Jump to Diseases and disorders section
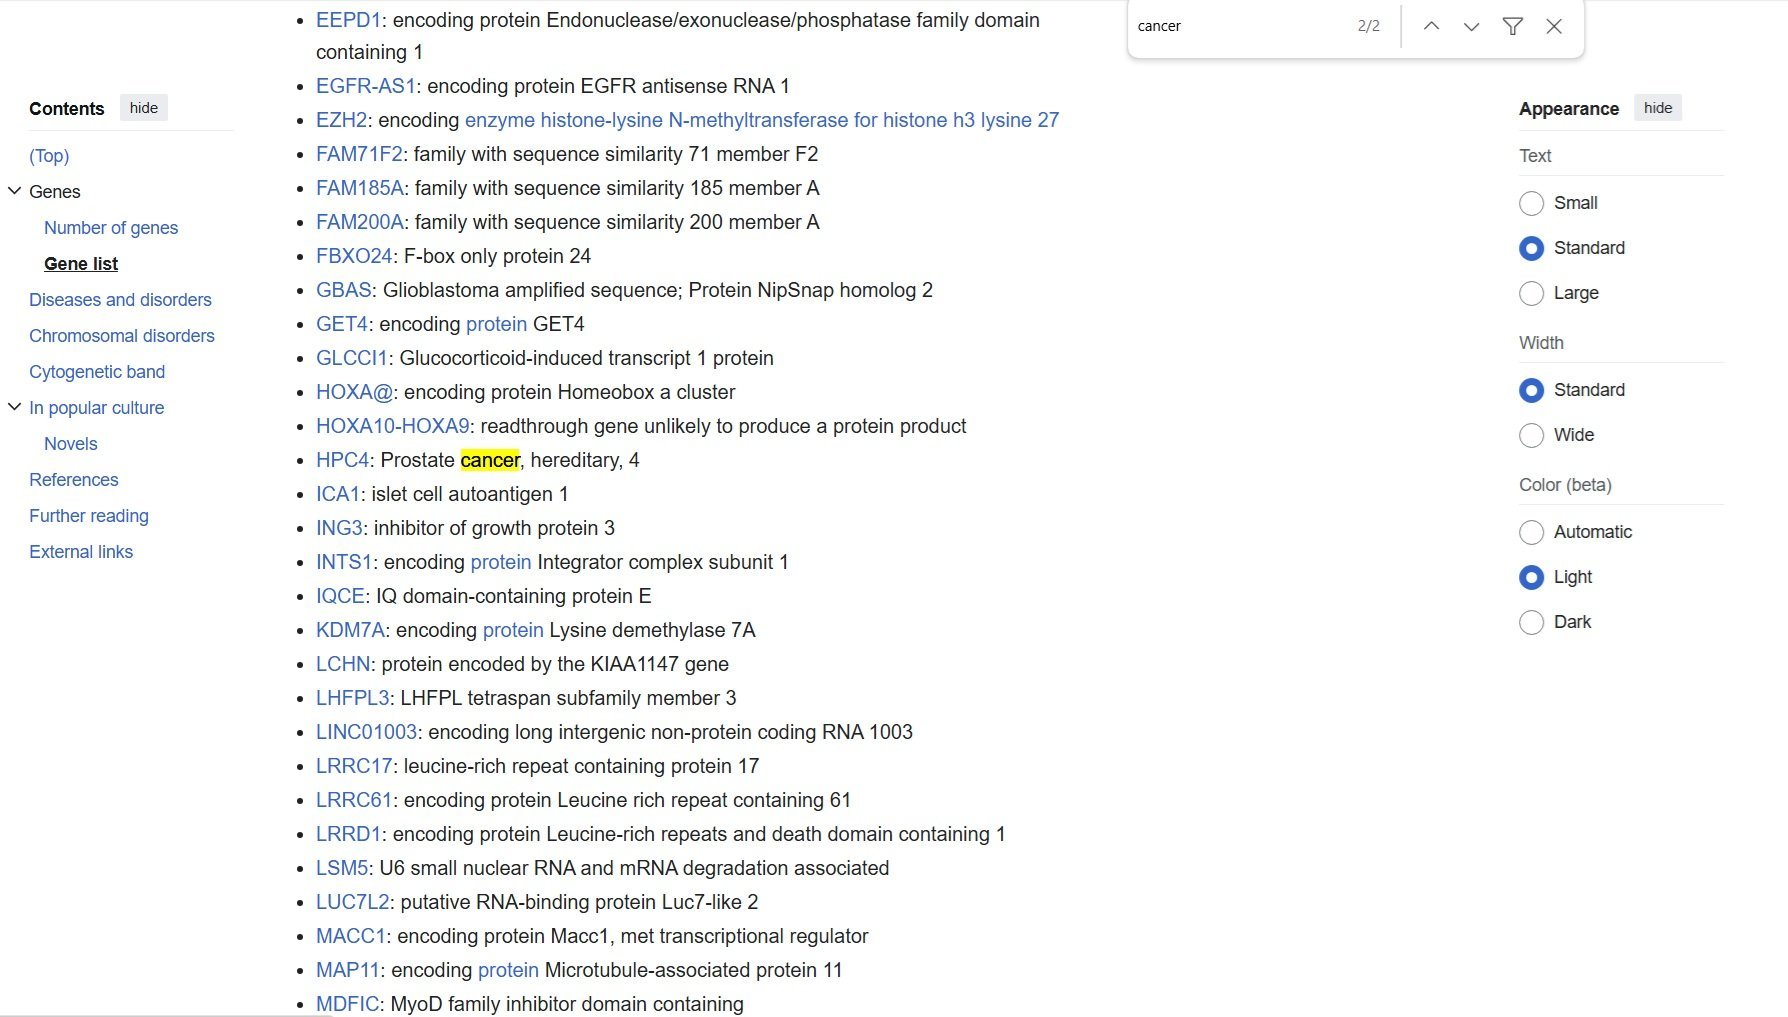 120,300
